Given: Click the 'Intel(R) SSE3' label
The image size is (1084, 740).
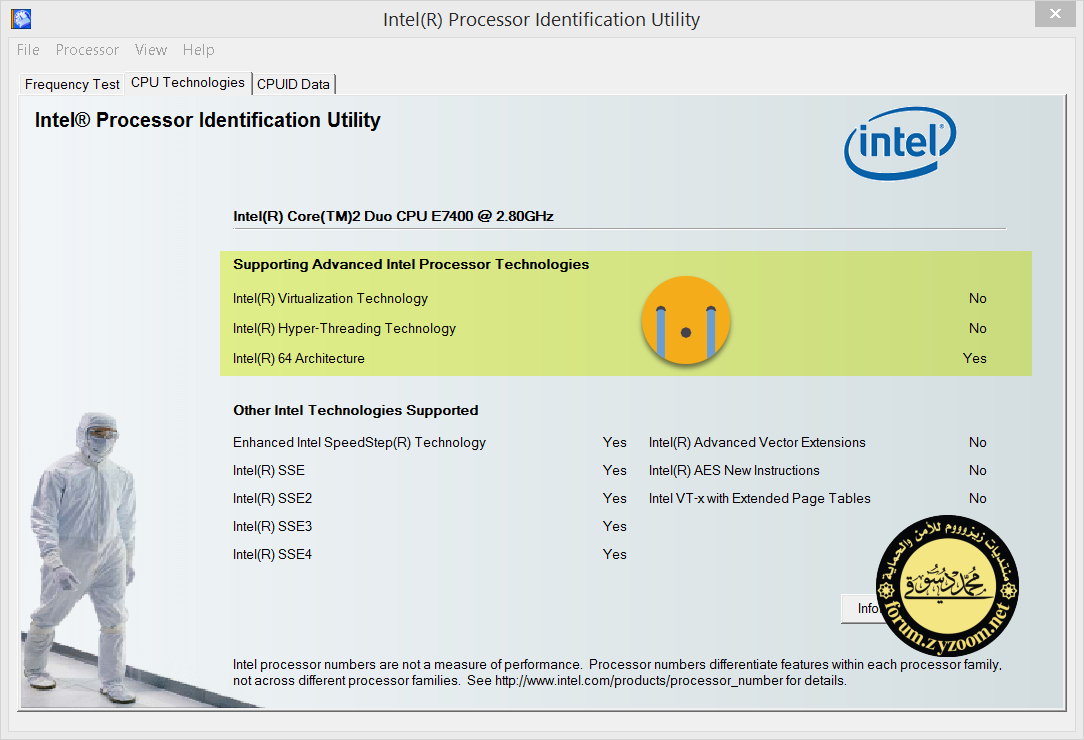Looking at the screenshot, I should pos(272,526).
